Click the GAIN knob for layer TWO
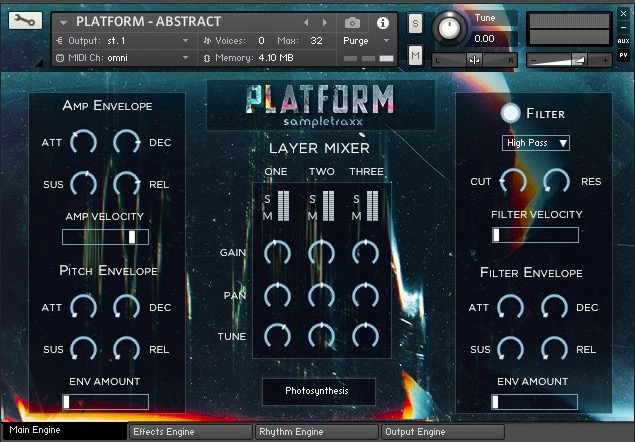635x442 pixels. [x=322, y=253]
